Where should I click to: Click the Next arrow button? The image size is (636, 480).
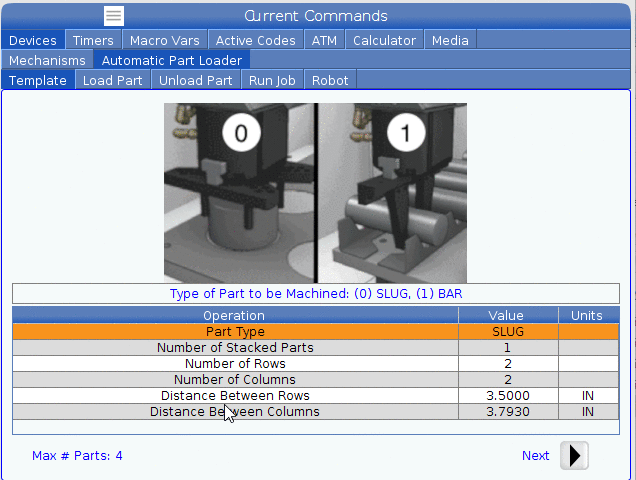coord(573,455)
